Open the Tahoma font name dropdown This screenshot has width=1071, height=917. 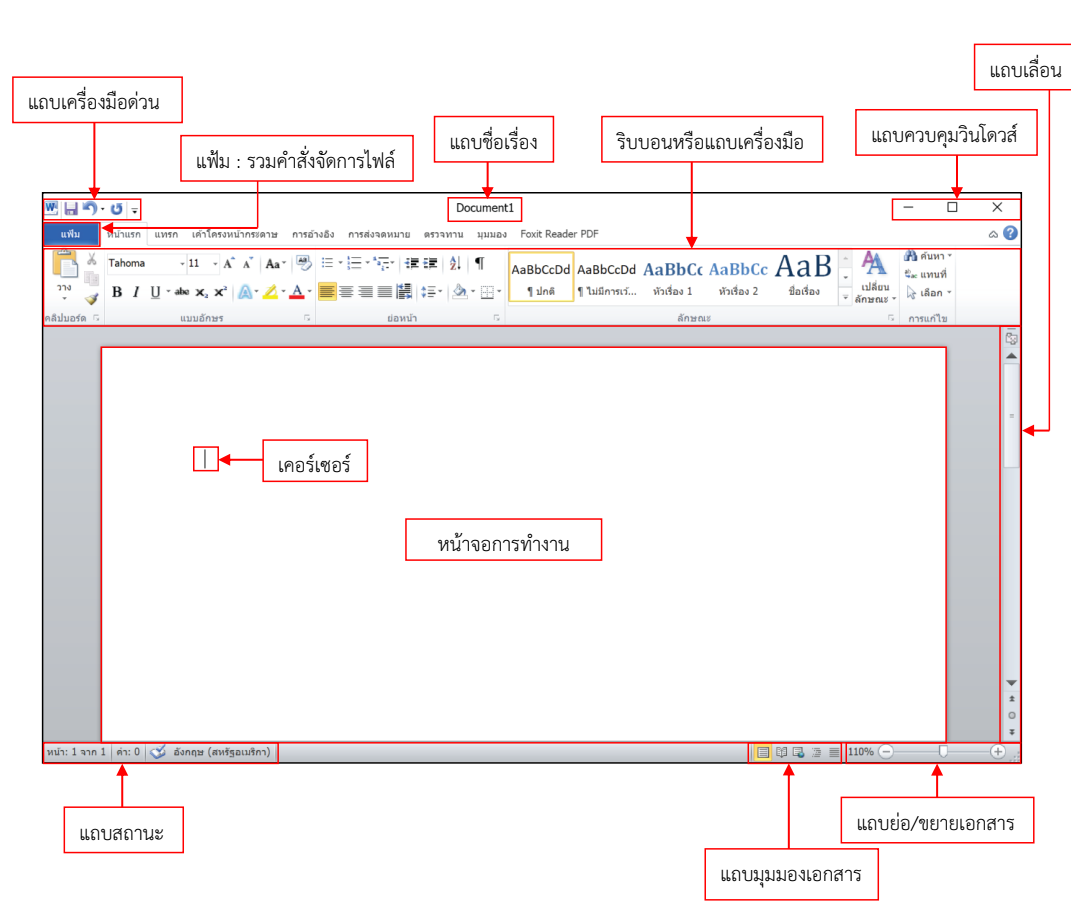click(x=182, y=264)
